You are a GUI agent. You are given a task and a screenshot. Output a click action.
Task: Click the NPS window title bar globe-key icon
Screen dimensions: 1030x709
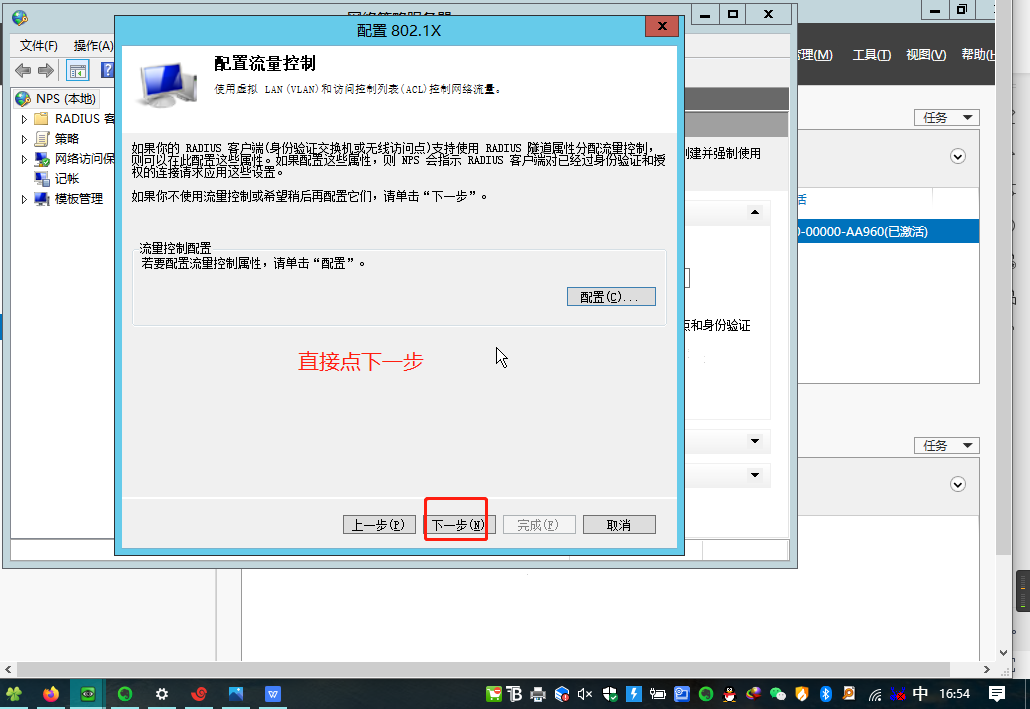(19, 17)
